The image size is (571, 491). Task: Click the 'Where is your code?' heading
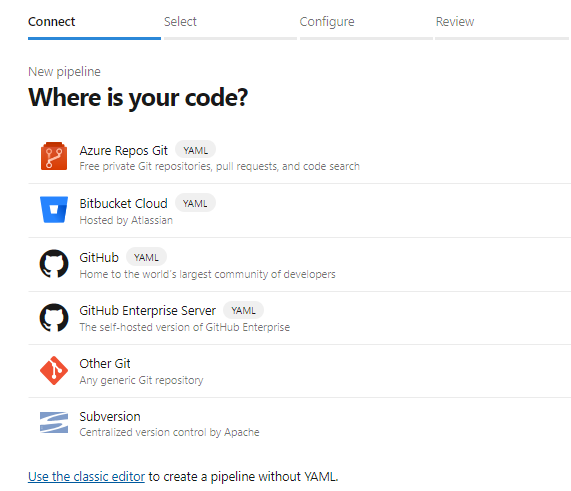click(x=138, y=98)
